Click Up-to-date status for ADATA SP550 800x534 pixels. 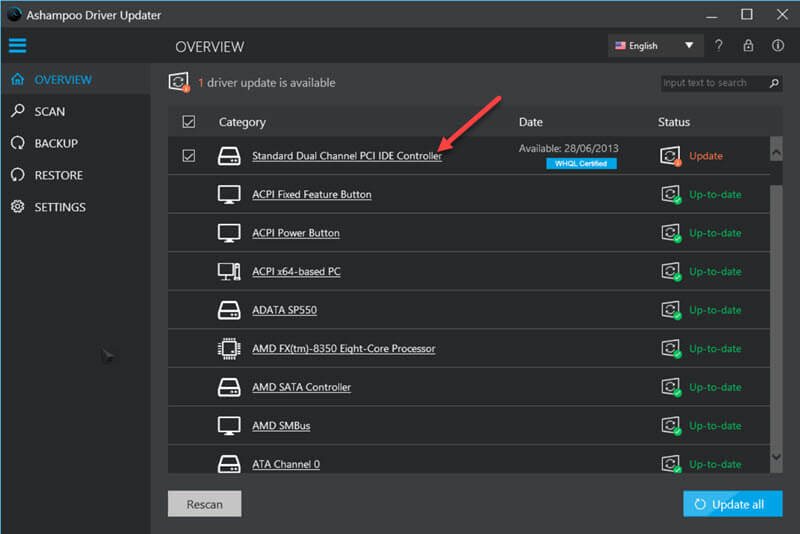tap(715, 310)
